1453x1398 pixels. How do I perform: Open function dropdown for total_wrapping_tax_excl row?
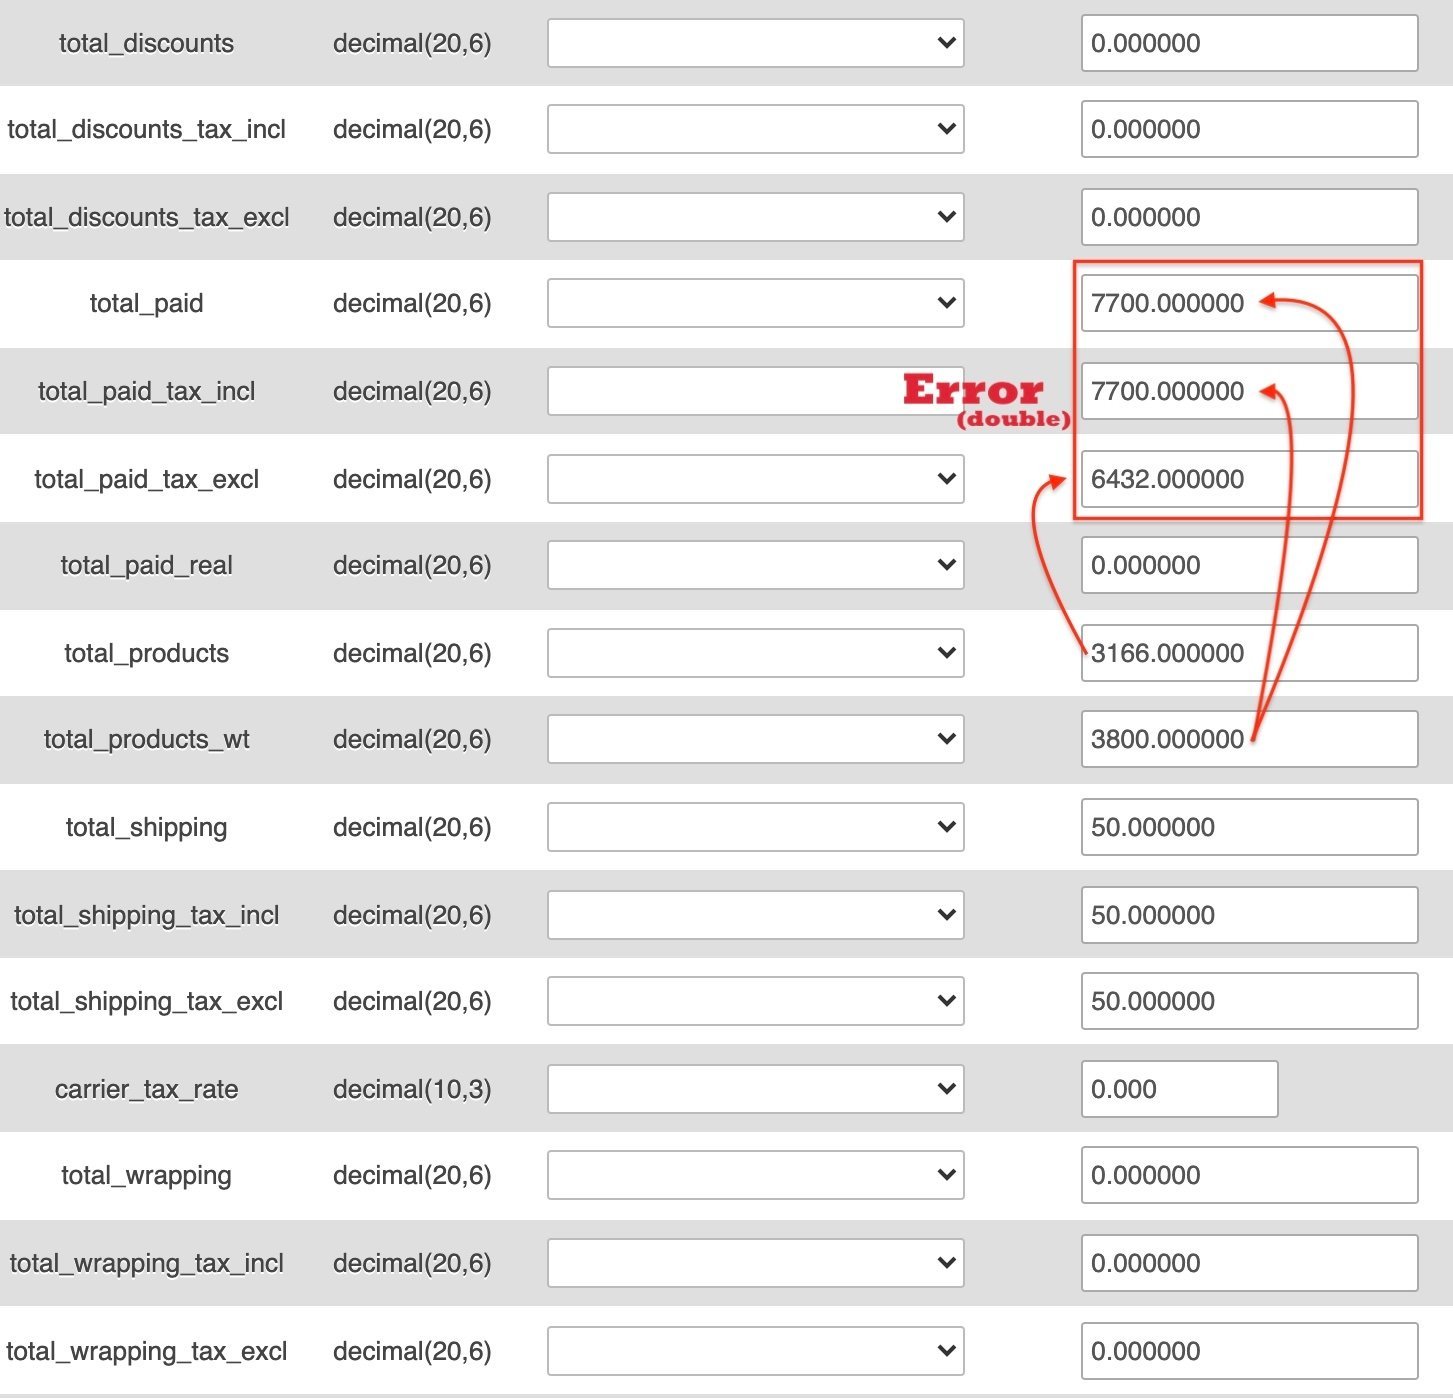755,1351
